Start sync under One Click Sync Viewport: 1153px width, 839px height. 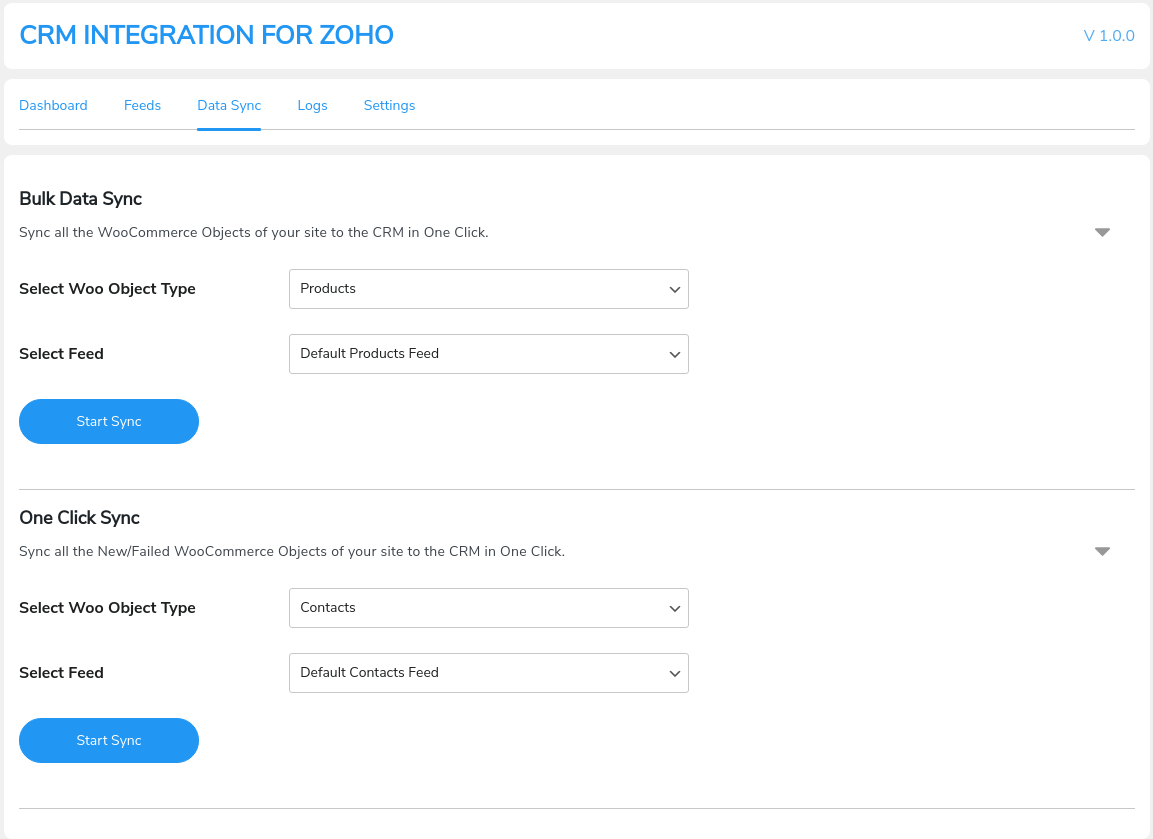point(109,740)
